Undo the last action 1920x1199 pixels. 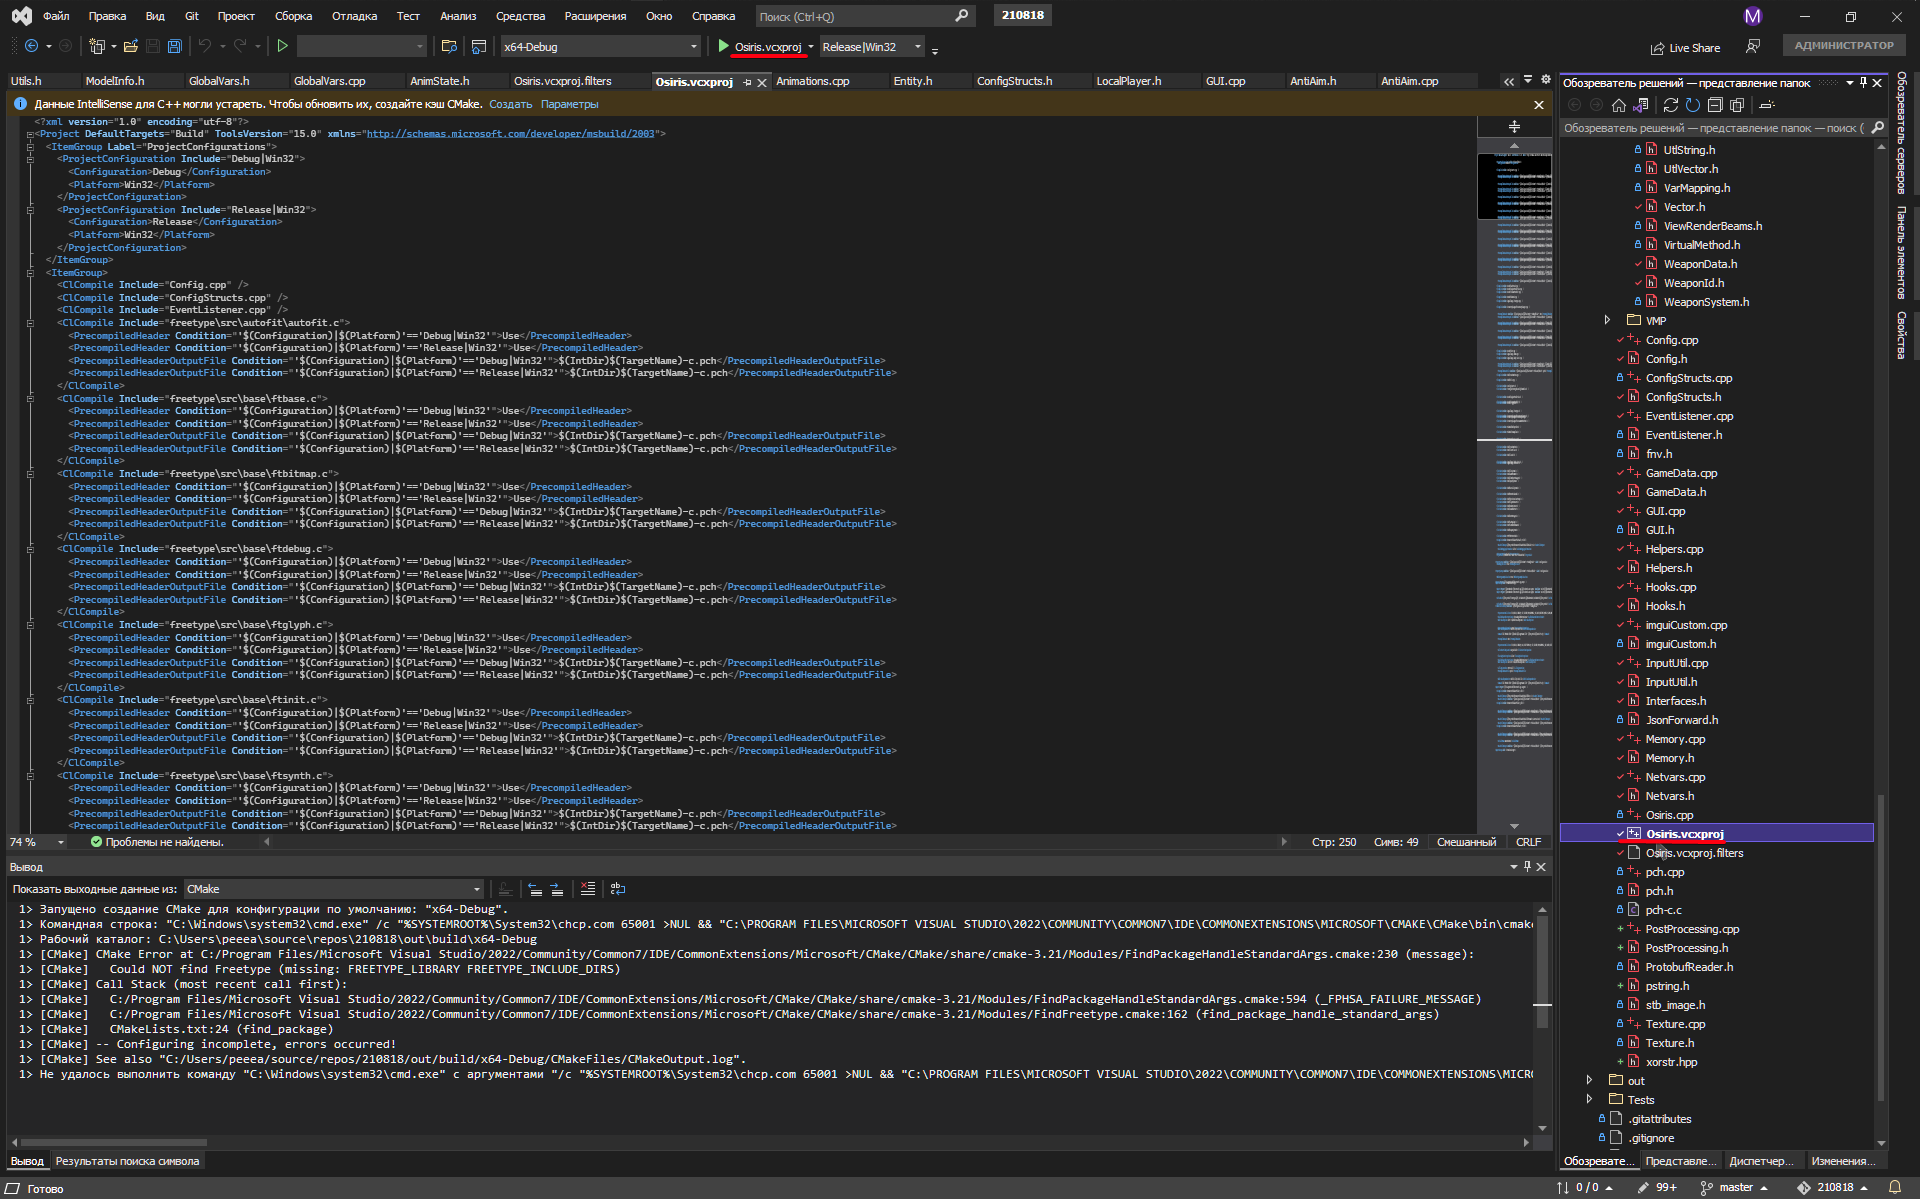[x=206, y=46]
